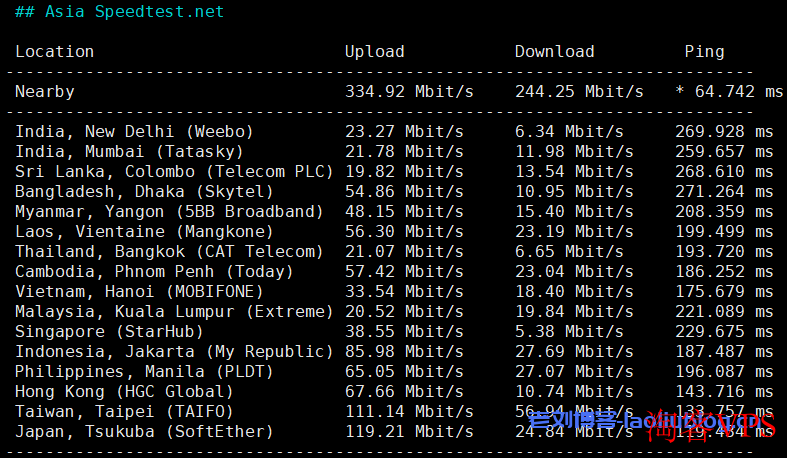Click the Ping column header
The height and width of the screenshot is (458, 787).
704,52
